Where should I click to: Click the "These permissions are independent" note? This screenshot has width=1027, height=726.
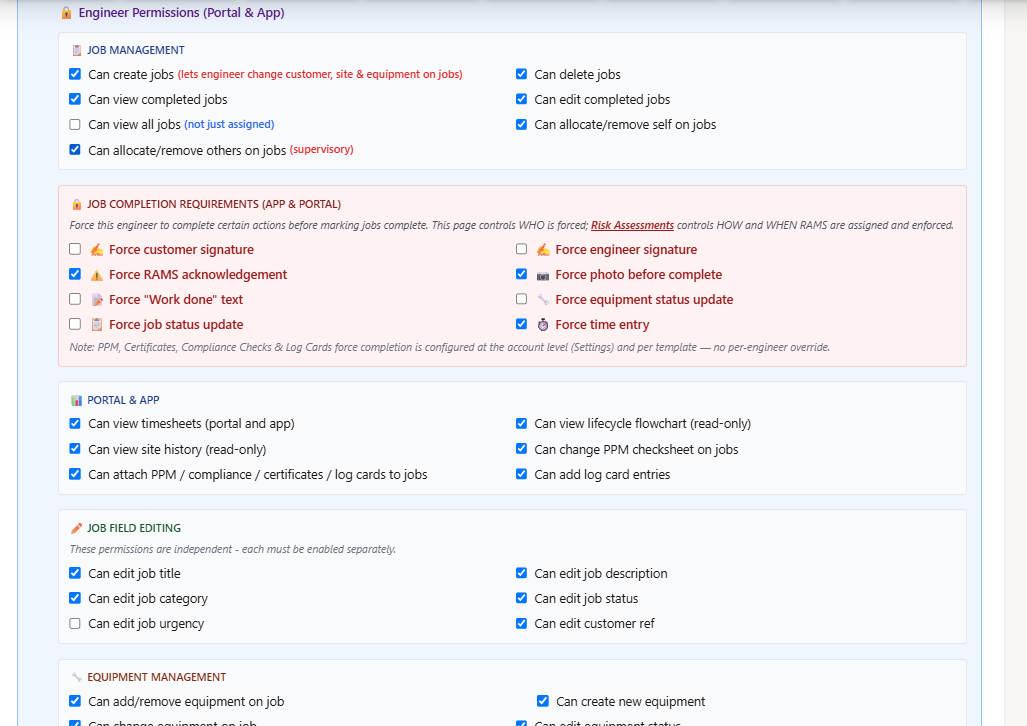pyautogui.click(x=233, y=549)
